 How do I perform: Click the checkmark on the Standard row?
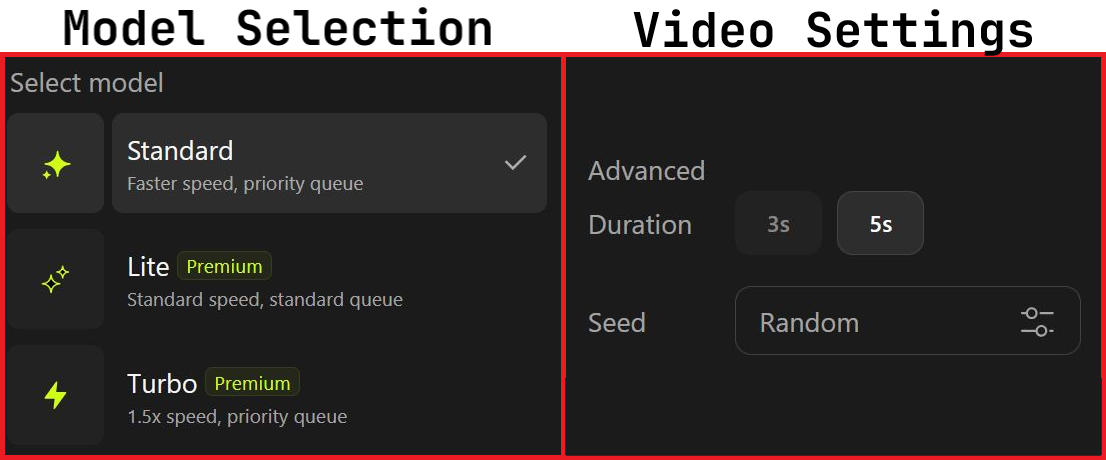pyautogui.click(x=515, y=162)
